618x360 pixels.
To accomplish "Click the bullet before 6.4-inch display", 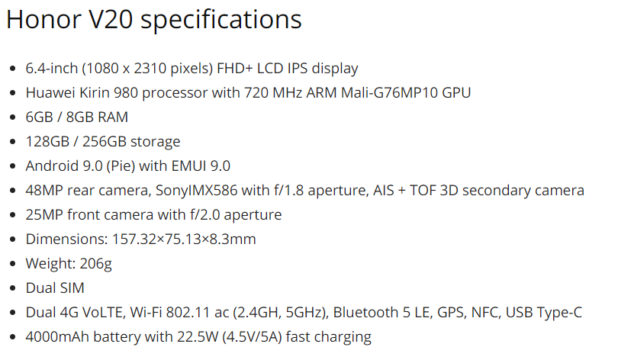I will pyautogui.click(x=13, y=69).
